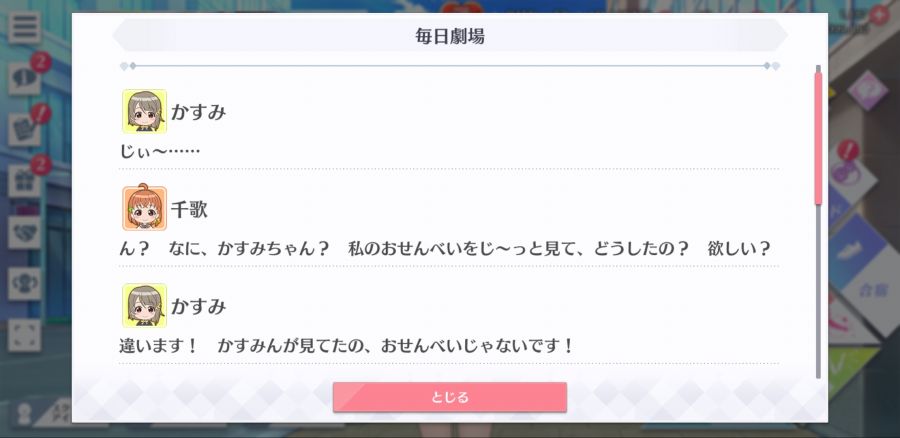Tap the dimmed sidebar icon below the handshake
This screenshot has height=438, width=900.
24,284
